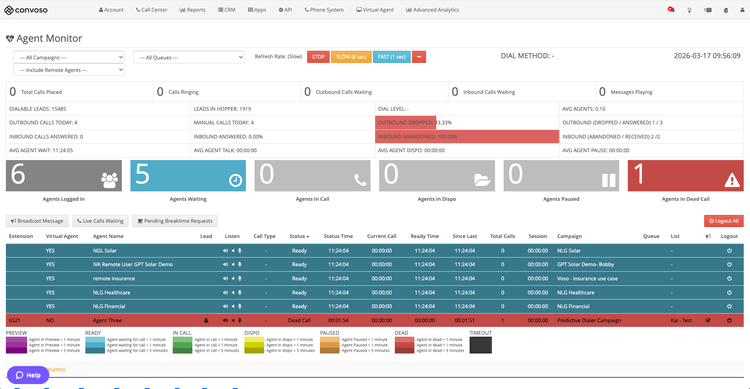Image resolution: width=750 pixels, height=389 pixels.
Task: Click the black Timeout legend swatch
Action: [481, 345]
